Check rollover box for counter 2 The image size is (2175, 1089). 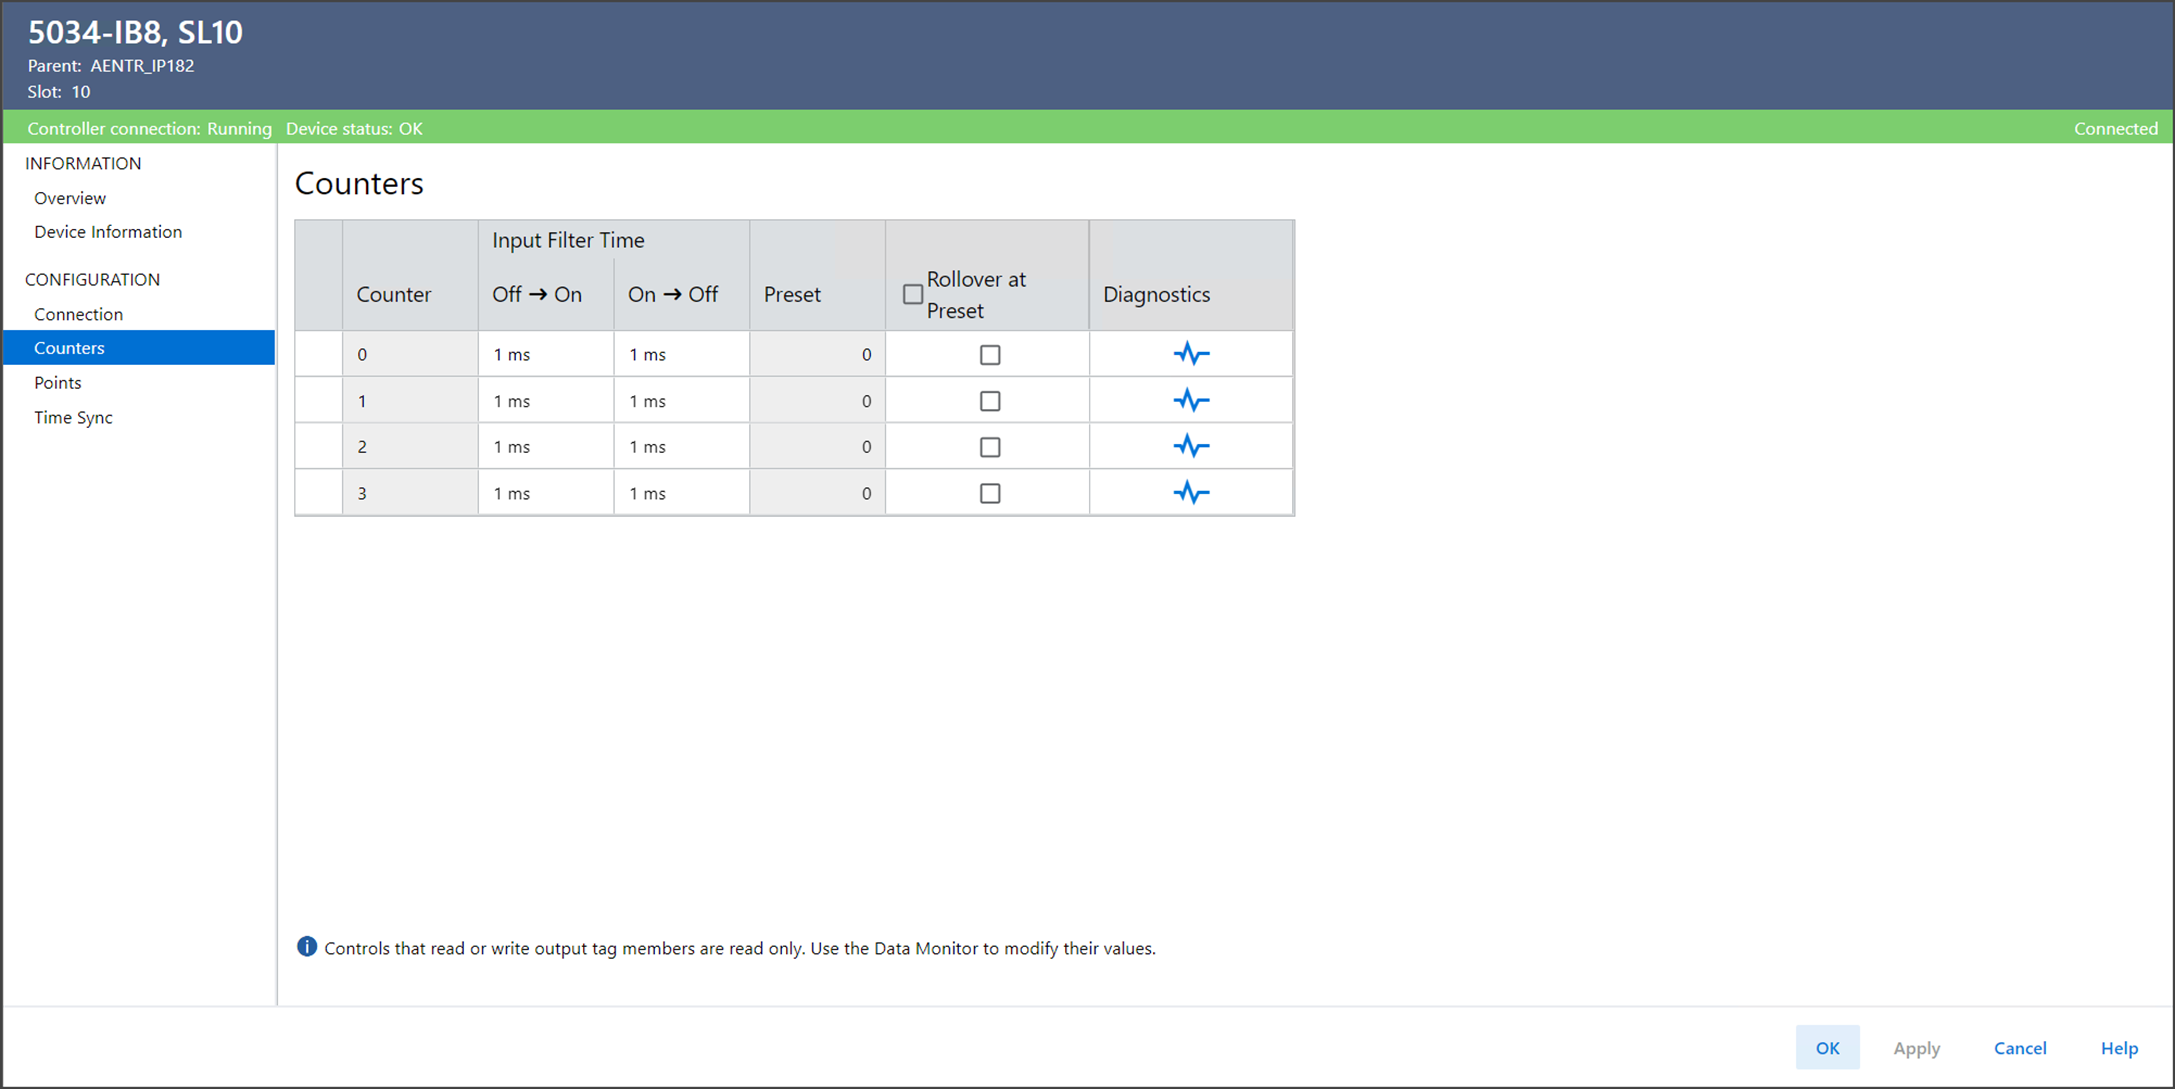[x=990, y=447]
